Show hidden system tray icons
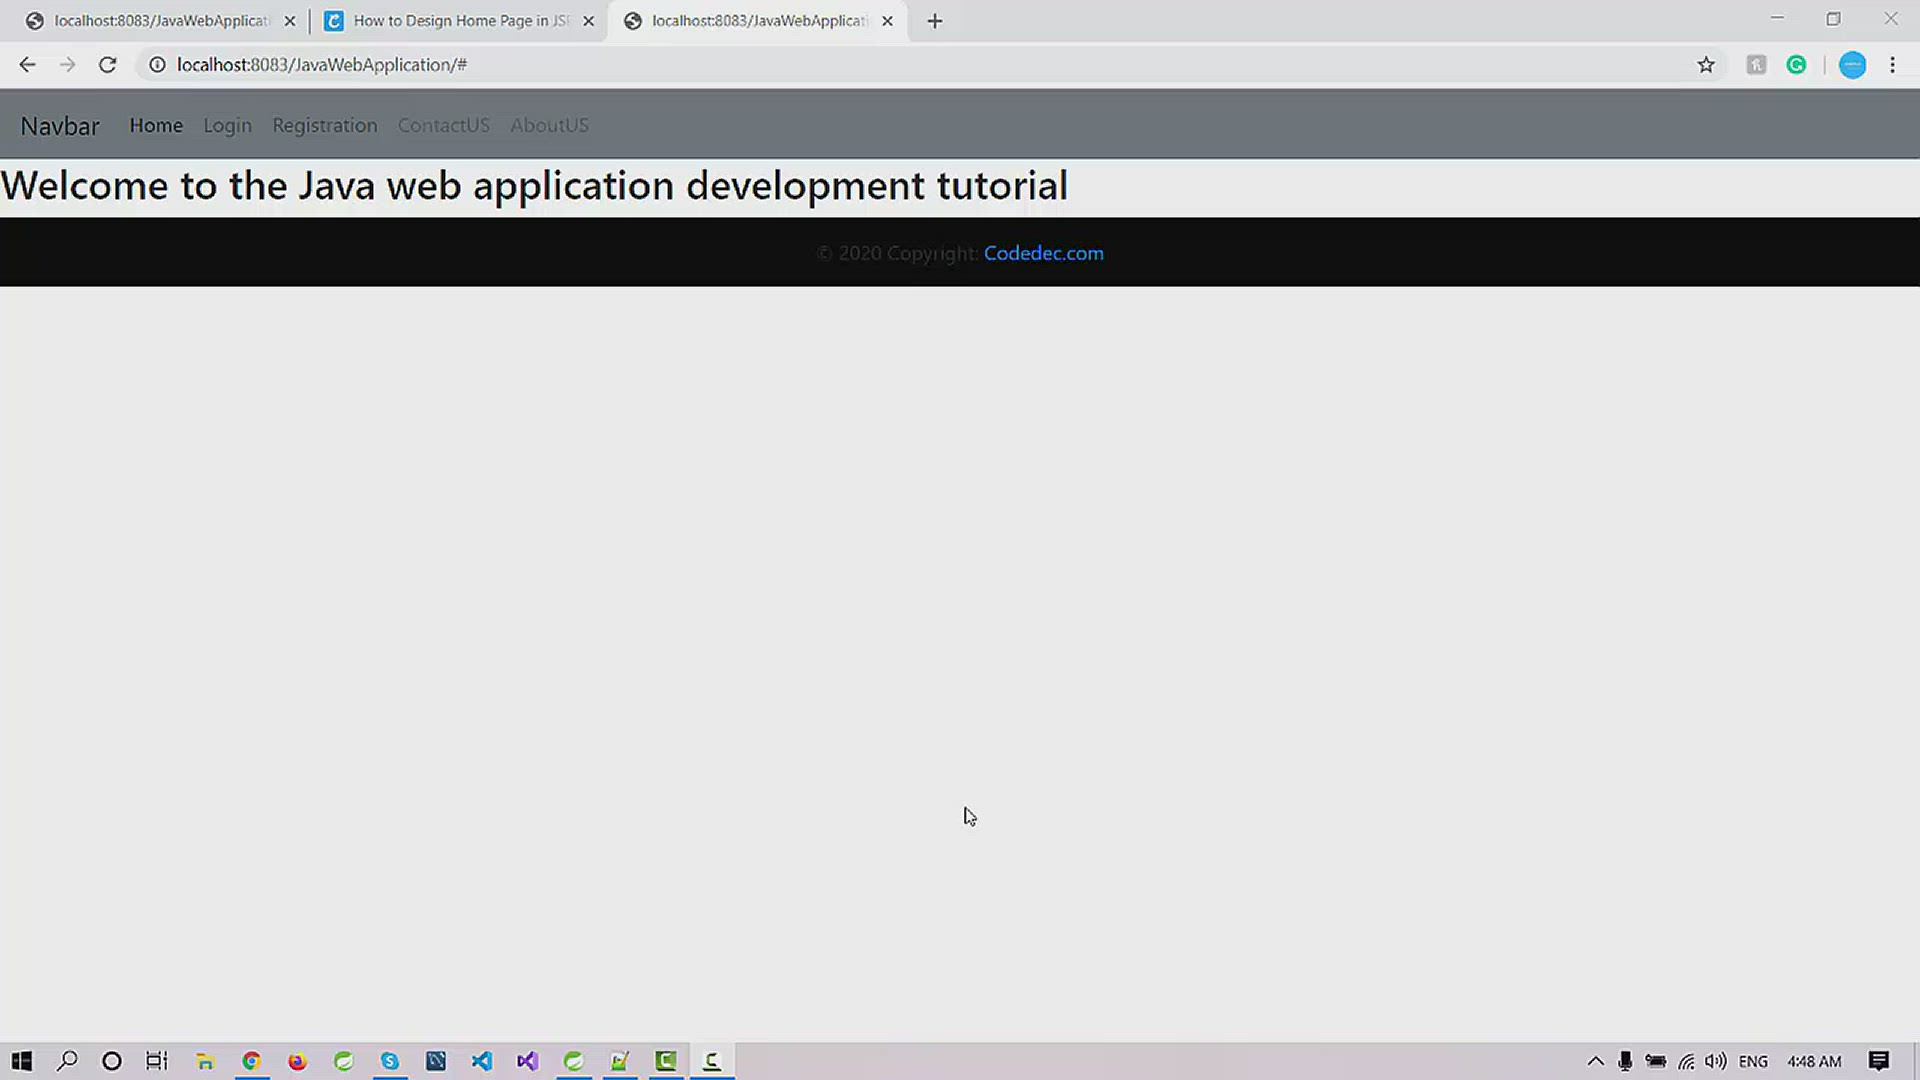Screen dimensions: 1920x1080 (1596, 1061)
